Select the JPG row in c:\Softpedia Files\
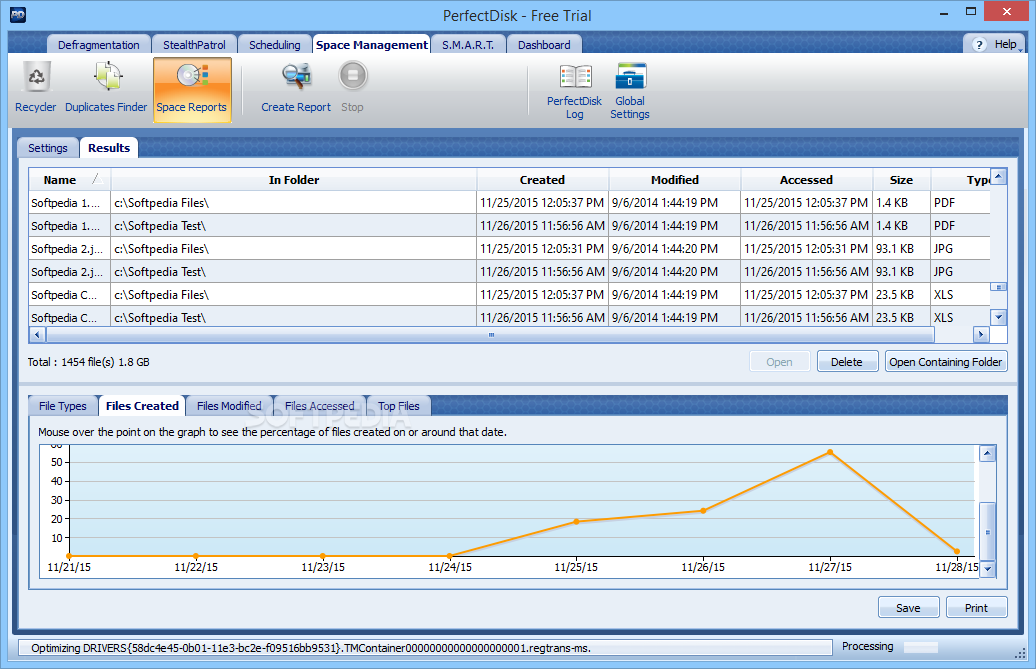This screenshot has height=669, width=1036. pos(509,249)
